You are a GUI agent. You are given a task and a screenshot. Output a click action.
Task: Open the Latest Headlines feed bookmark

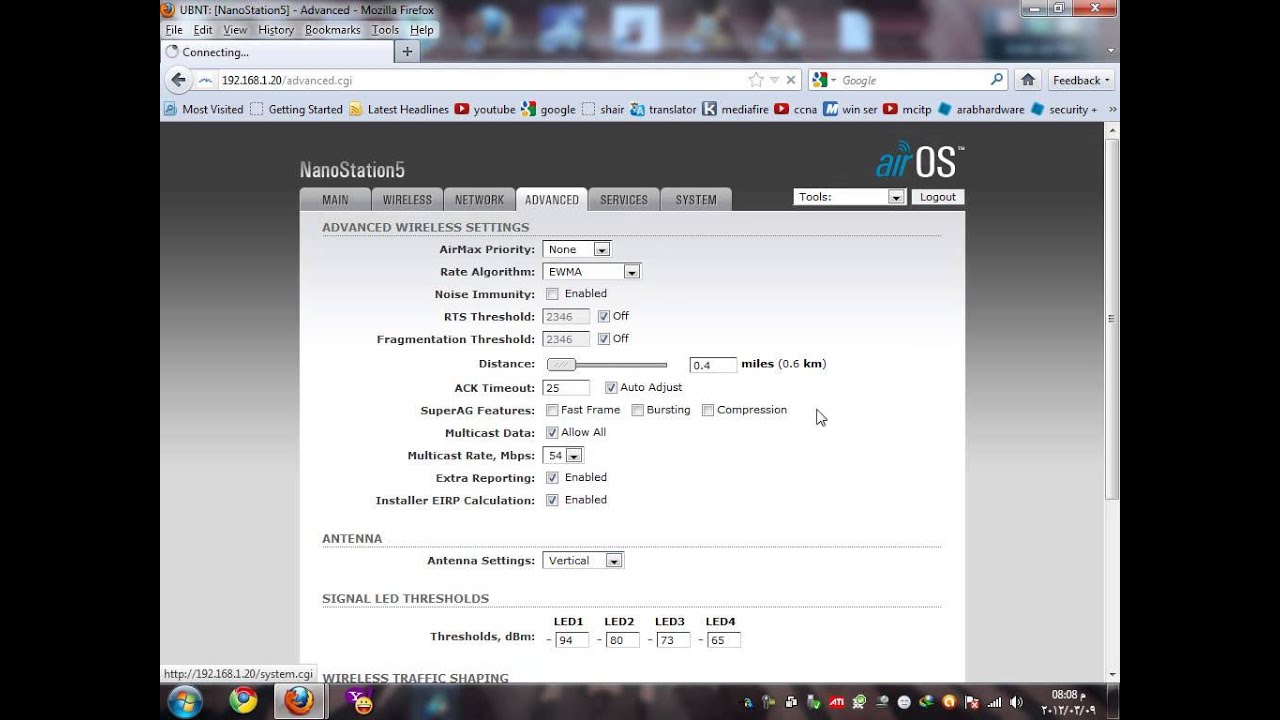tap(399, 109)
